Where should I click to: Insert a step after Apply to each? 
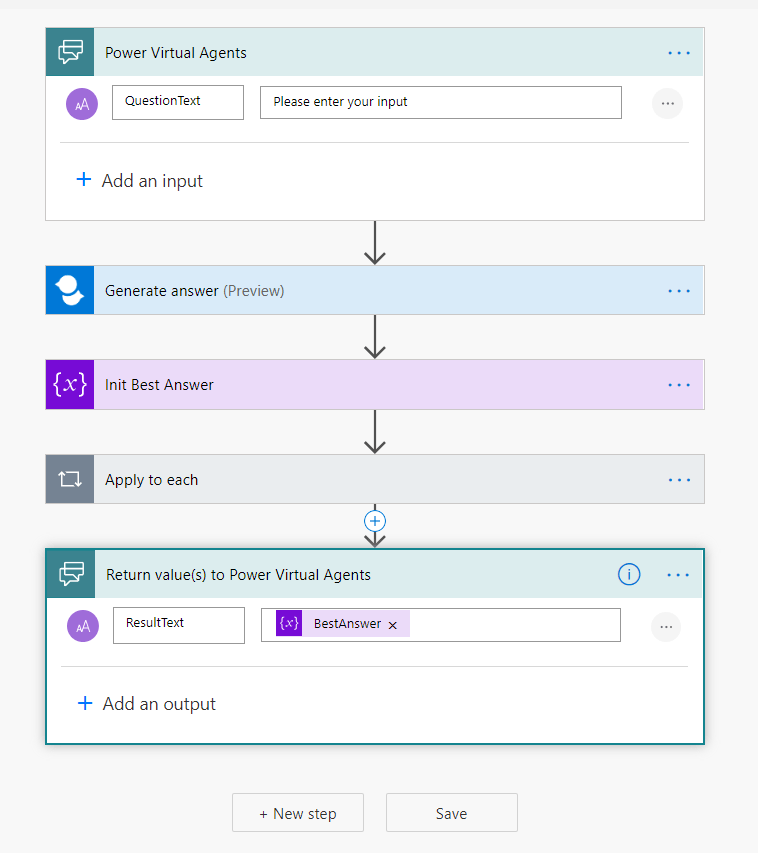pos(375,521)
